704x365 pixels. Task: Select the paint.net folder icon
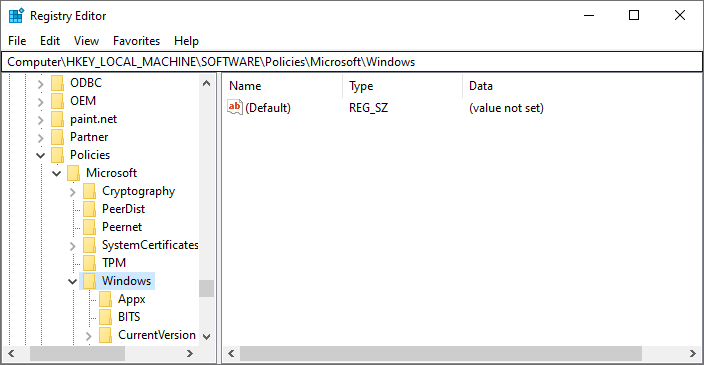[x=57, y=119]
